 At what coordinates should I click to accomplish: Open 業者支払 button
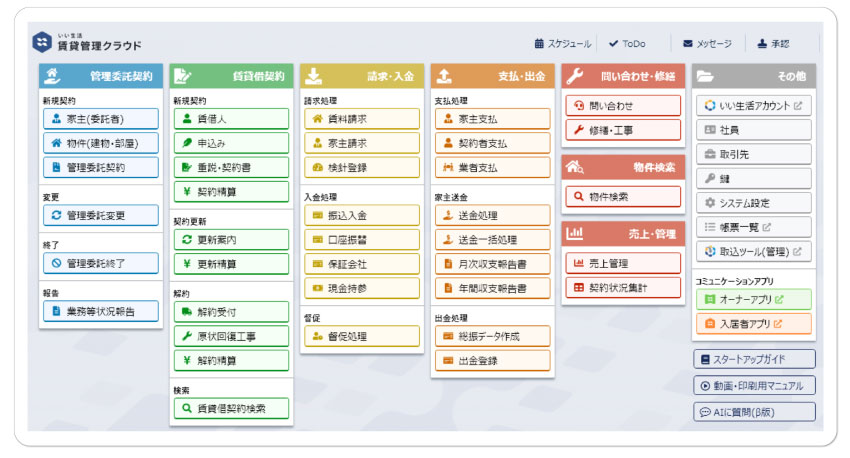point(493,167)
